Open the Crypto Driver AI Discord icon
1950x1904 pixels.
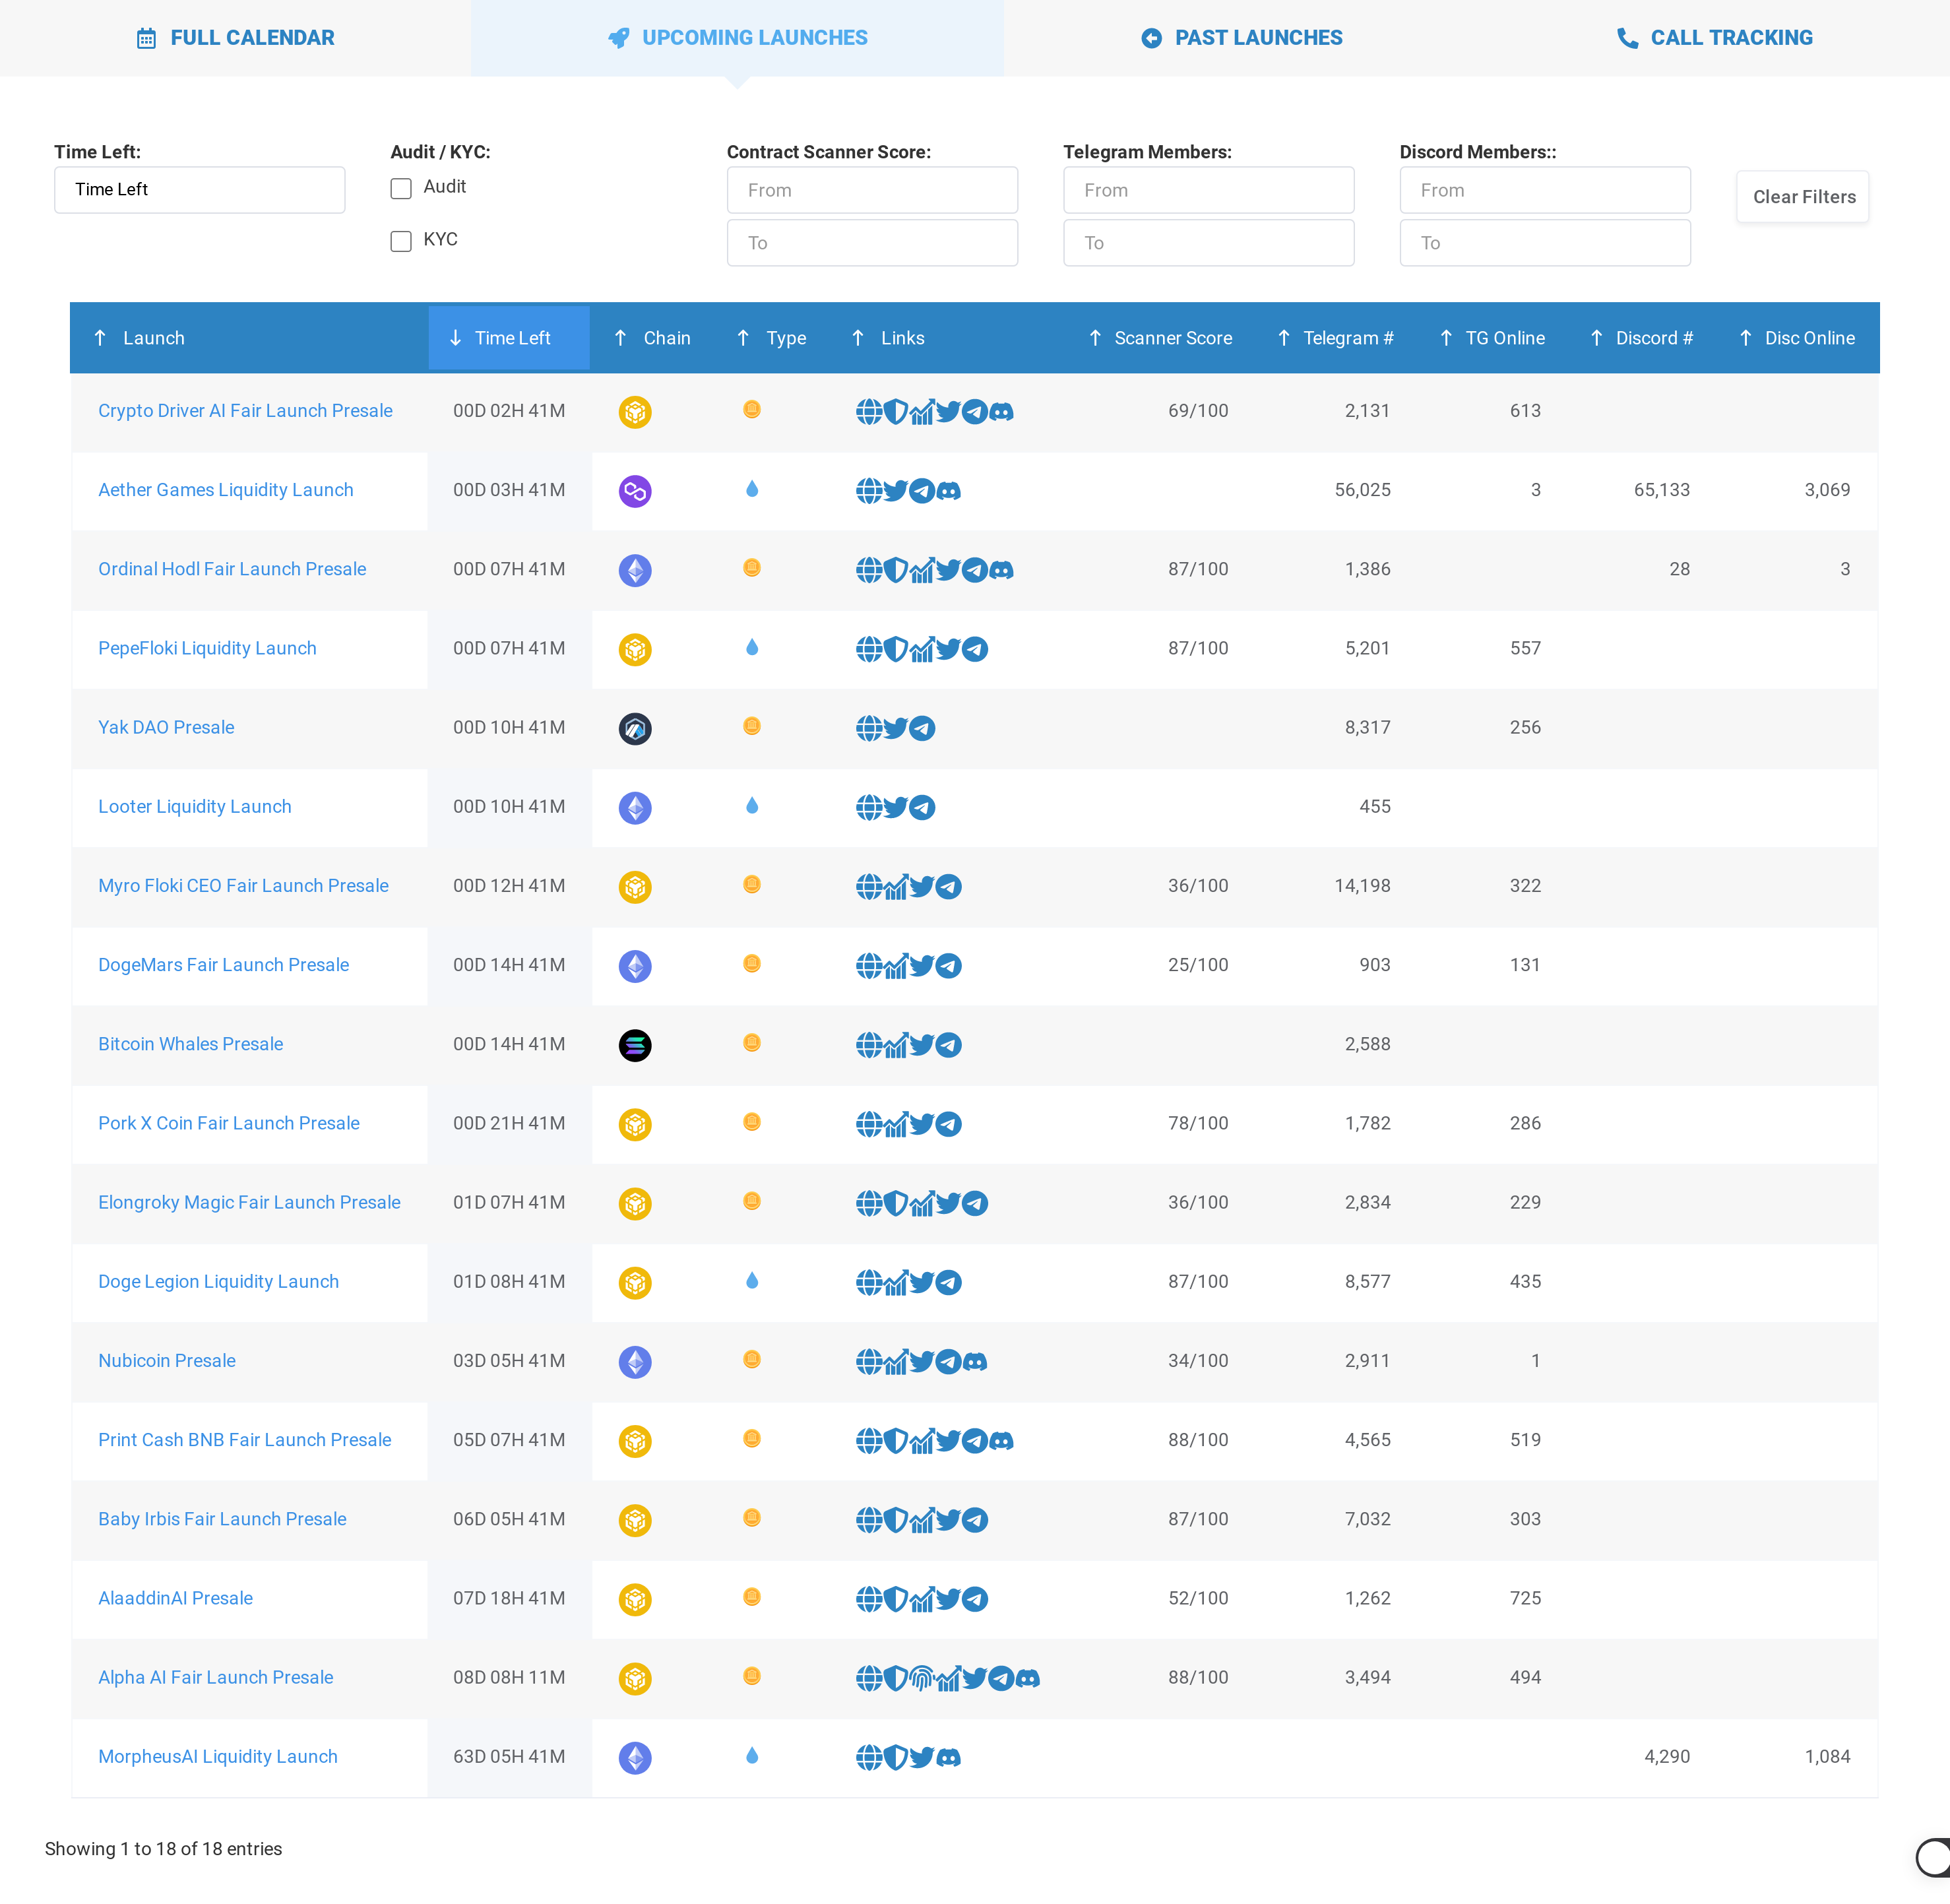(1001, 412)
